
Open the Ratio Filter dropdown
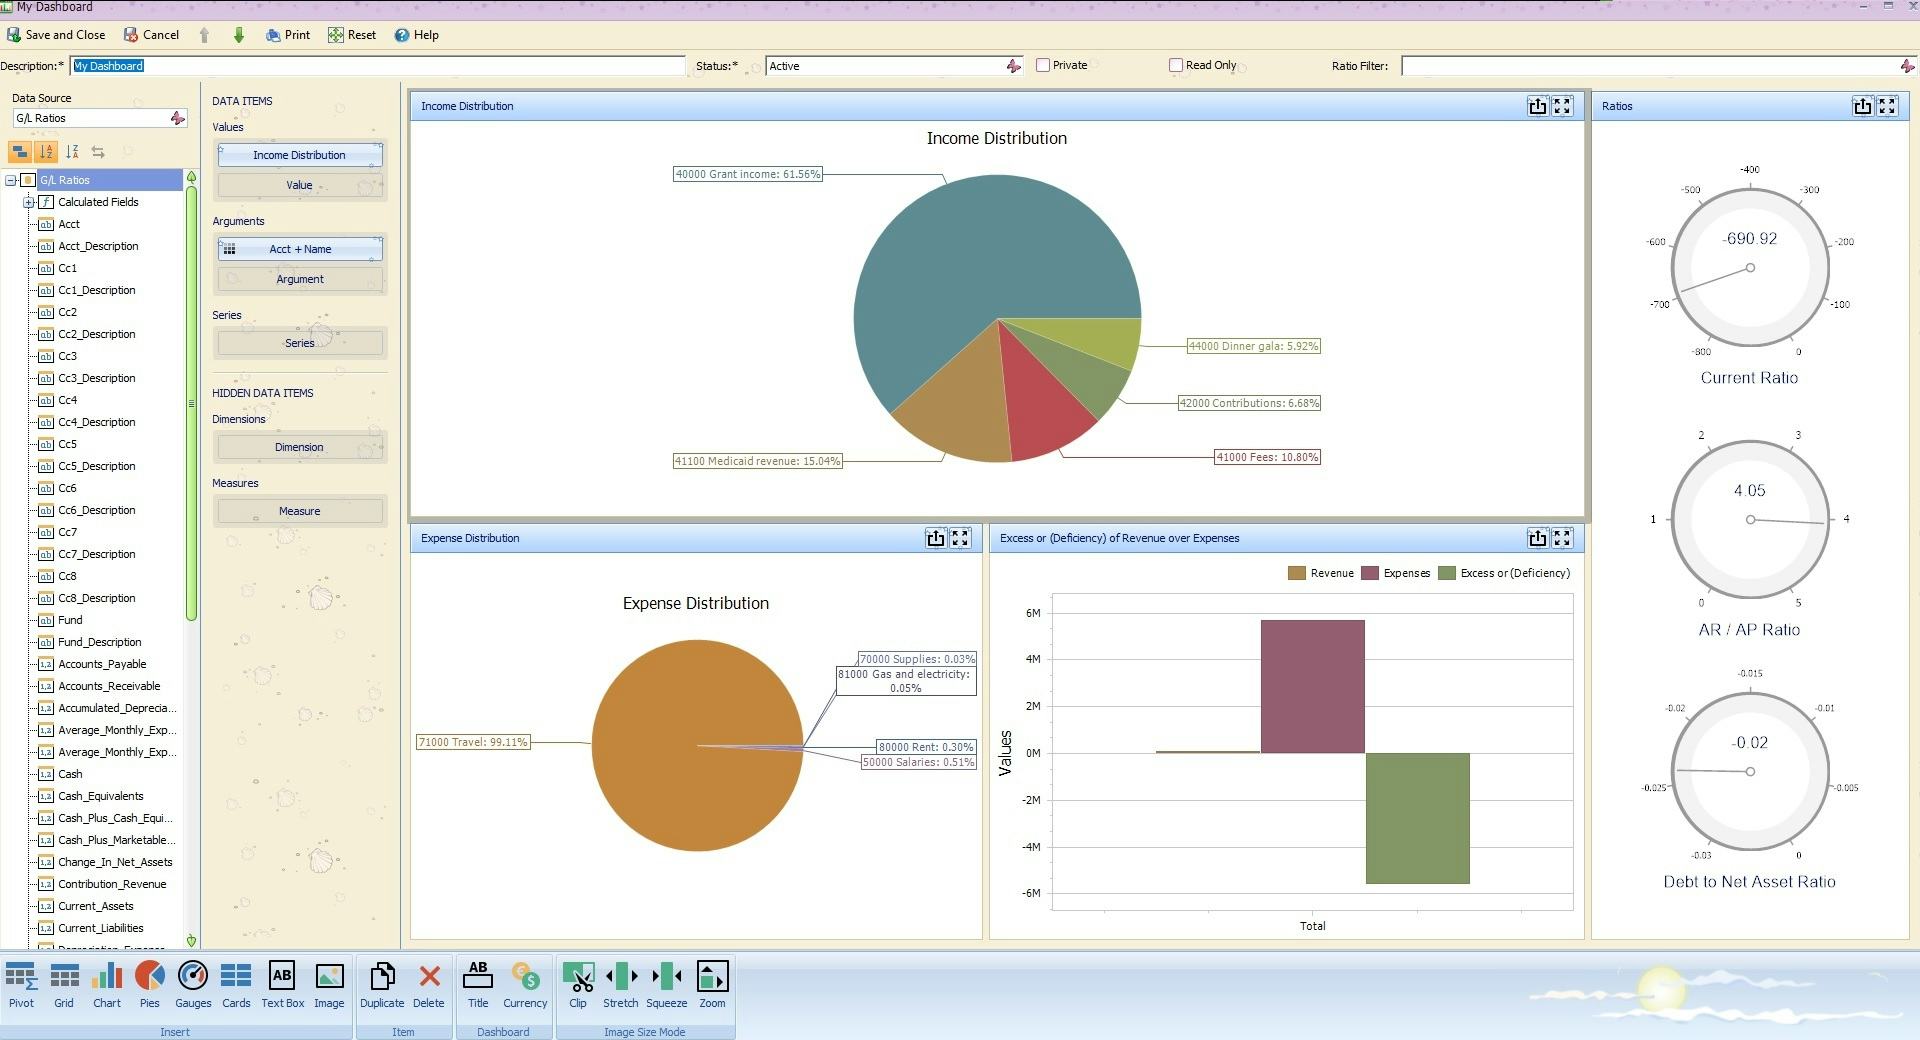coord(1907,66)
